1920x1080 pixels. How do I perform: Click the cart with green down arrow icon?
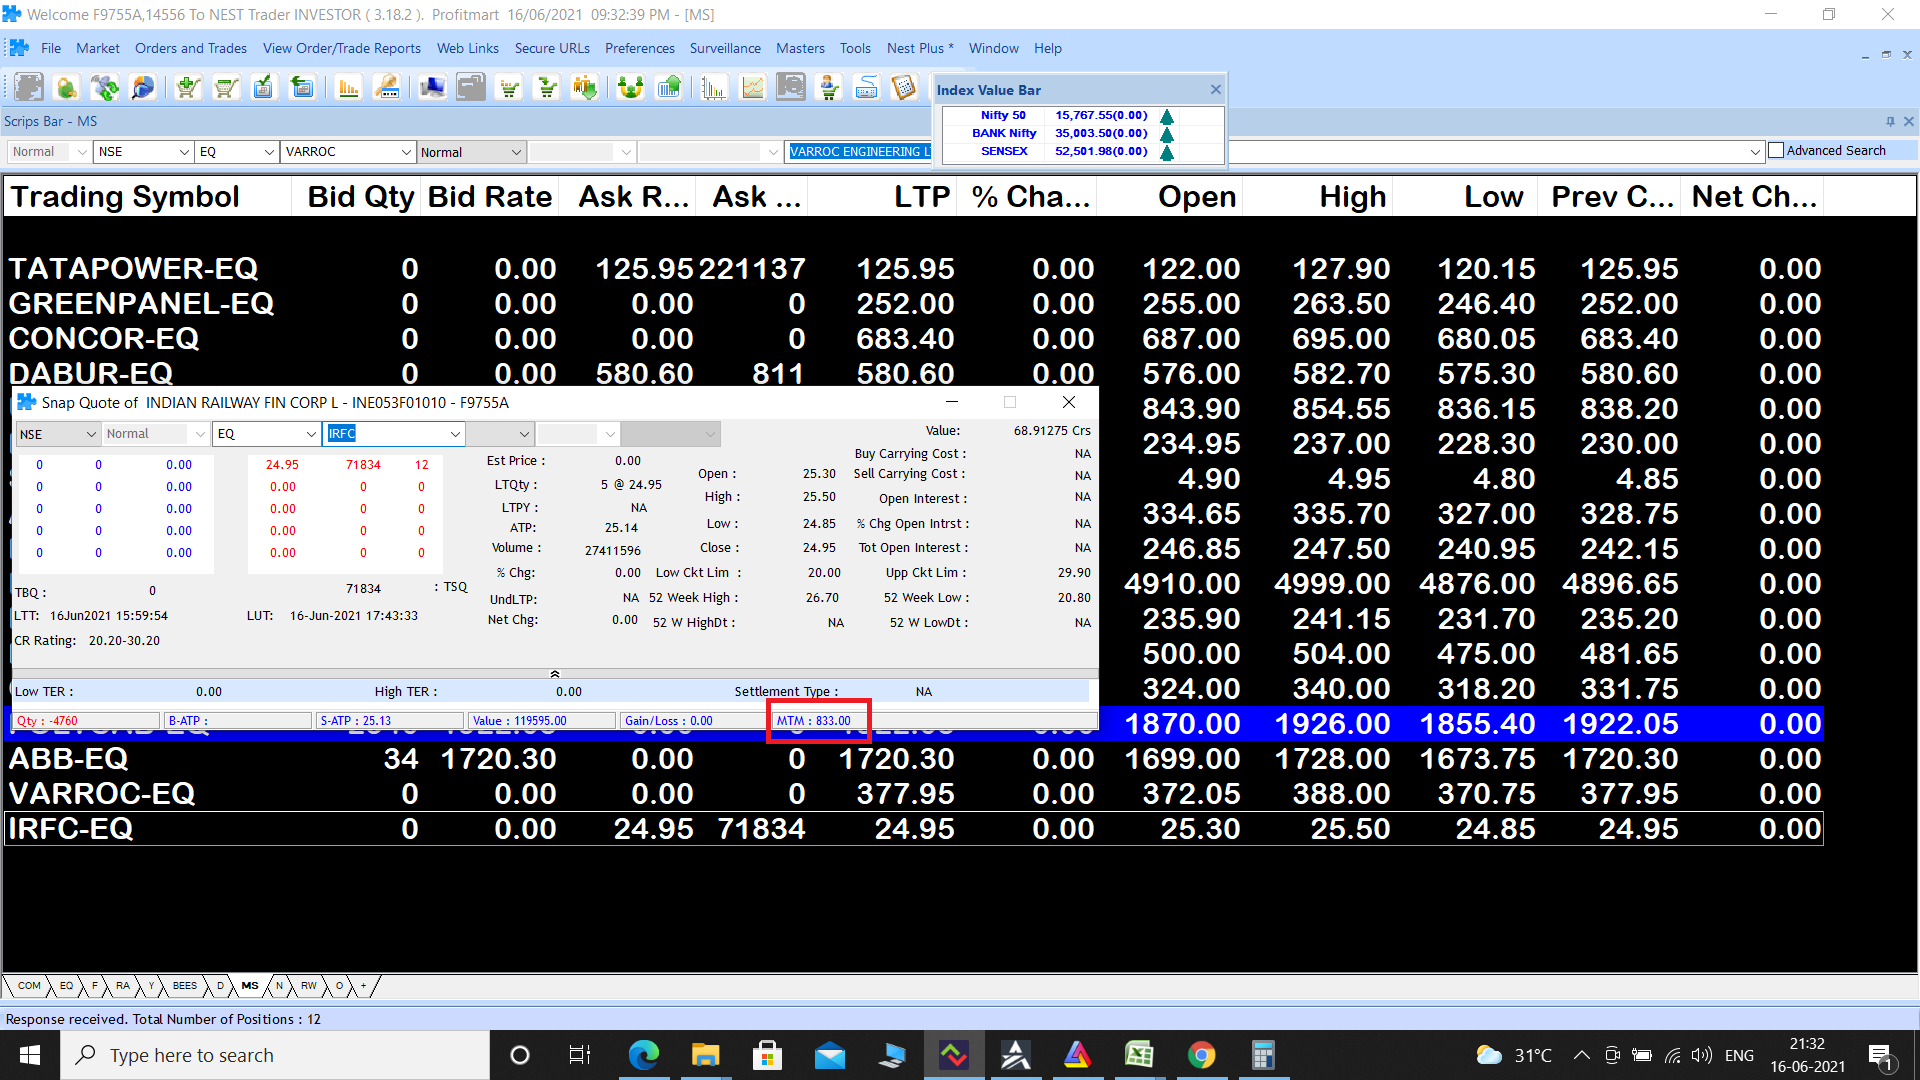point(547,88)
